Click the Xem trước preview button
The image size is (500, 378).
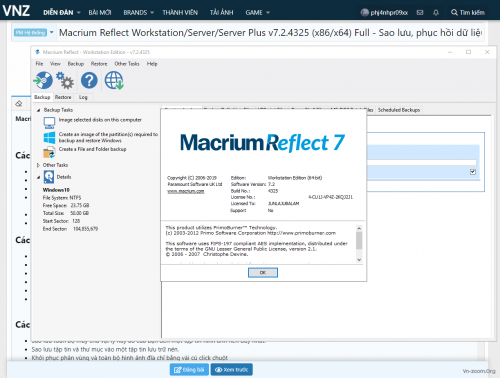pos(232,370)
